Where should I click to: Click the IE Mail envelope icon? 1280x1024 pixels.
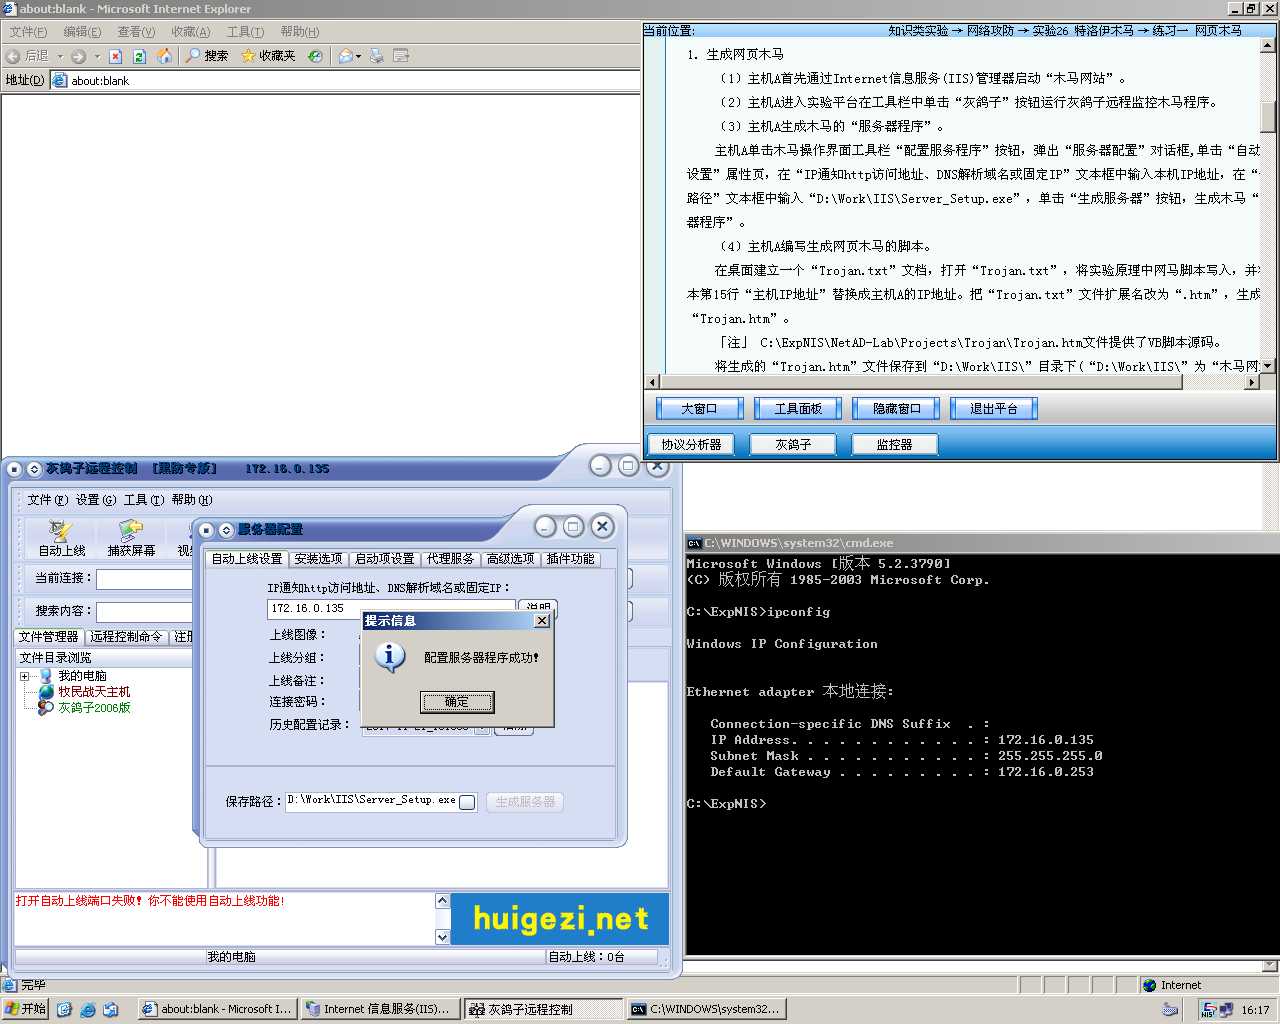[x=345, y=56]
